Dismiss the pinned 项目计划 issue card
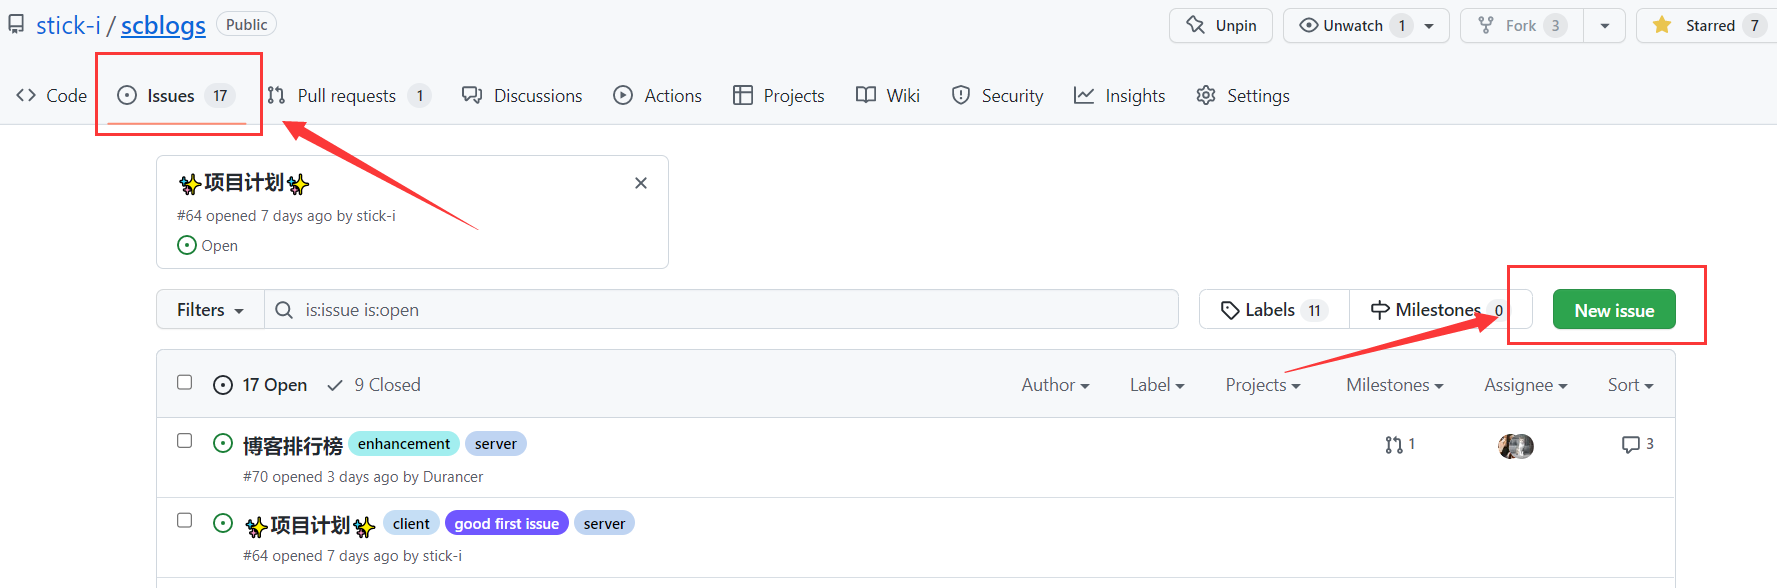 coord(641,183)
